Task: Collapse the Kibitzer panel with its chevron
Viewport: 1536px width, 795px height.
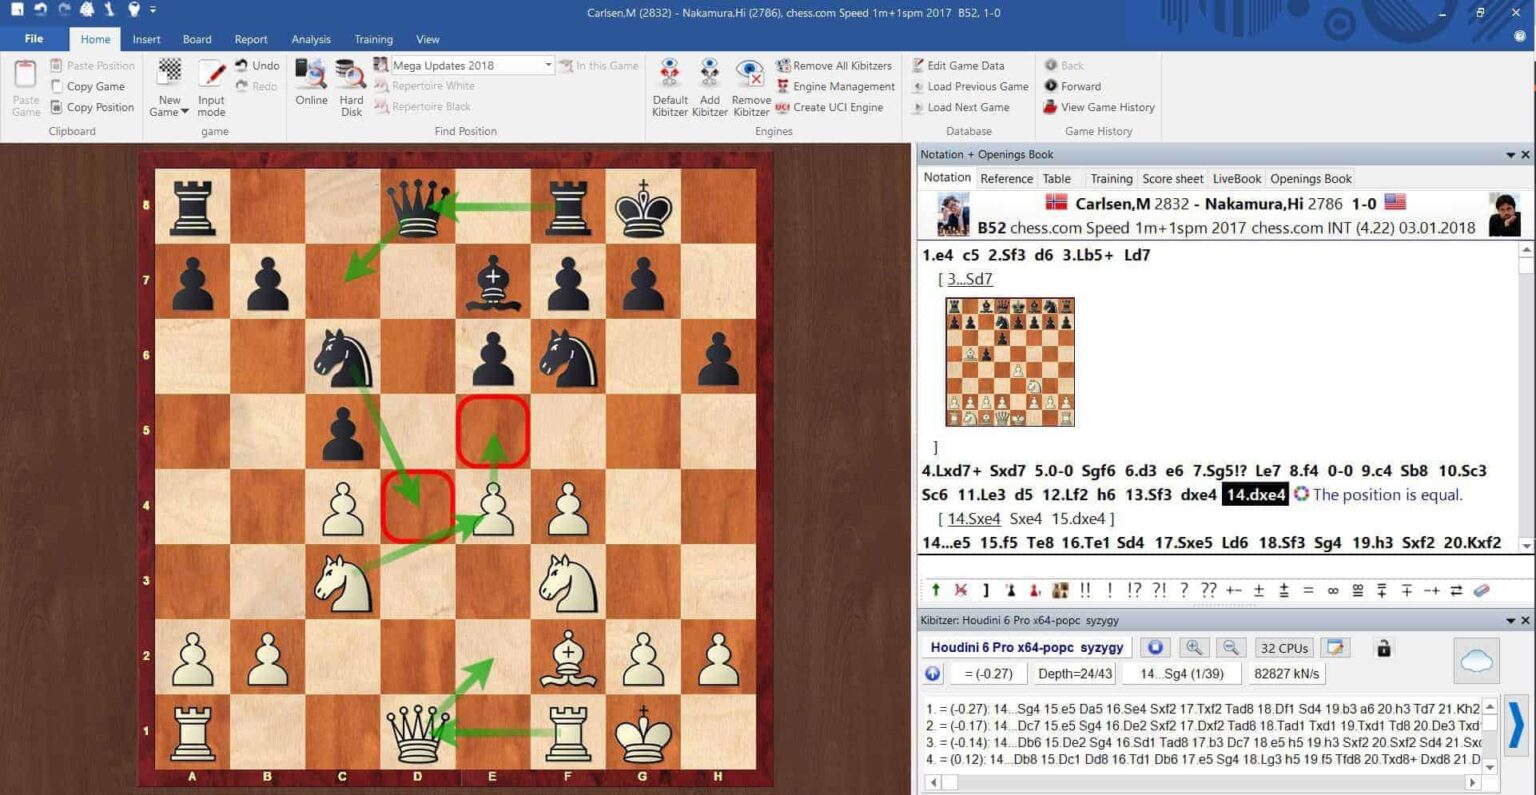Action: [x=1511, y=619]
